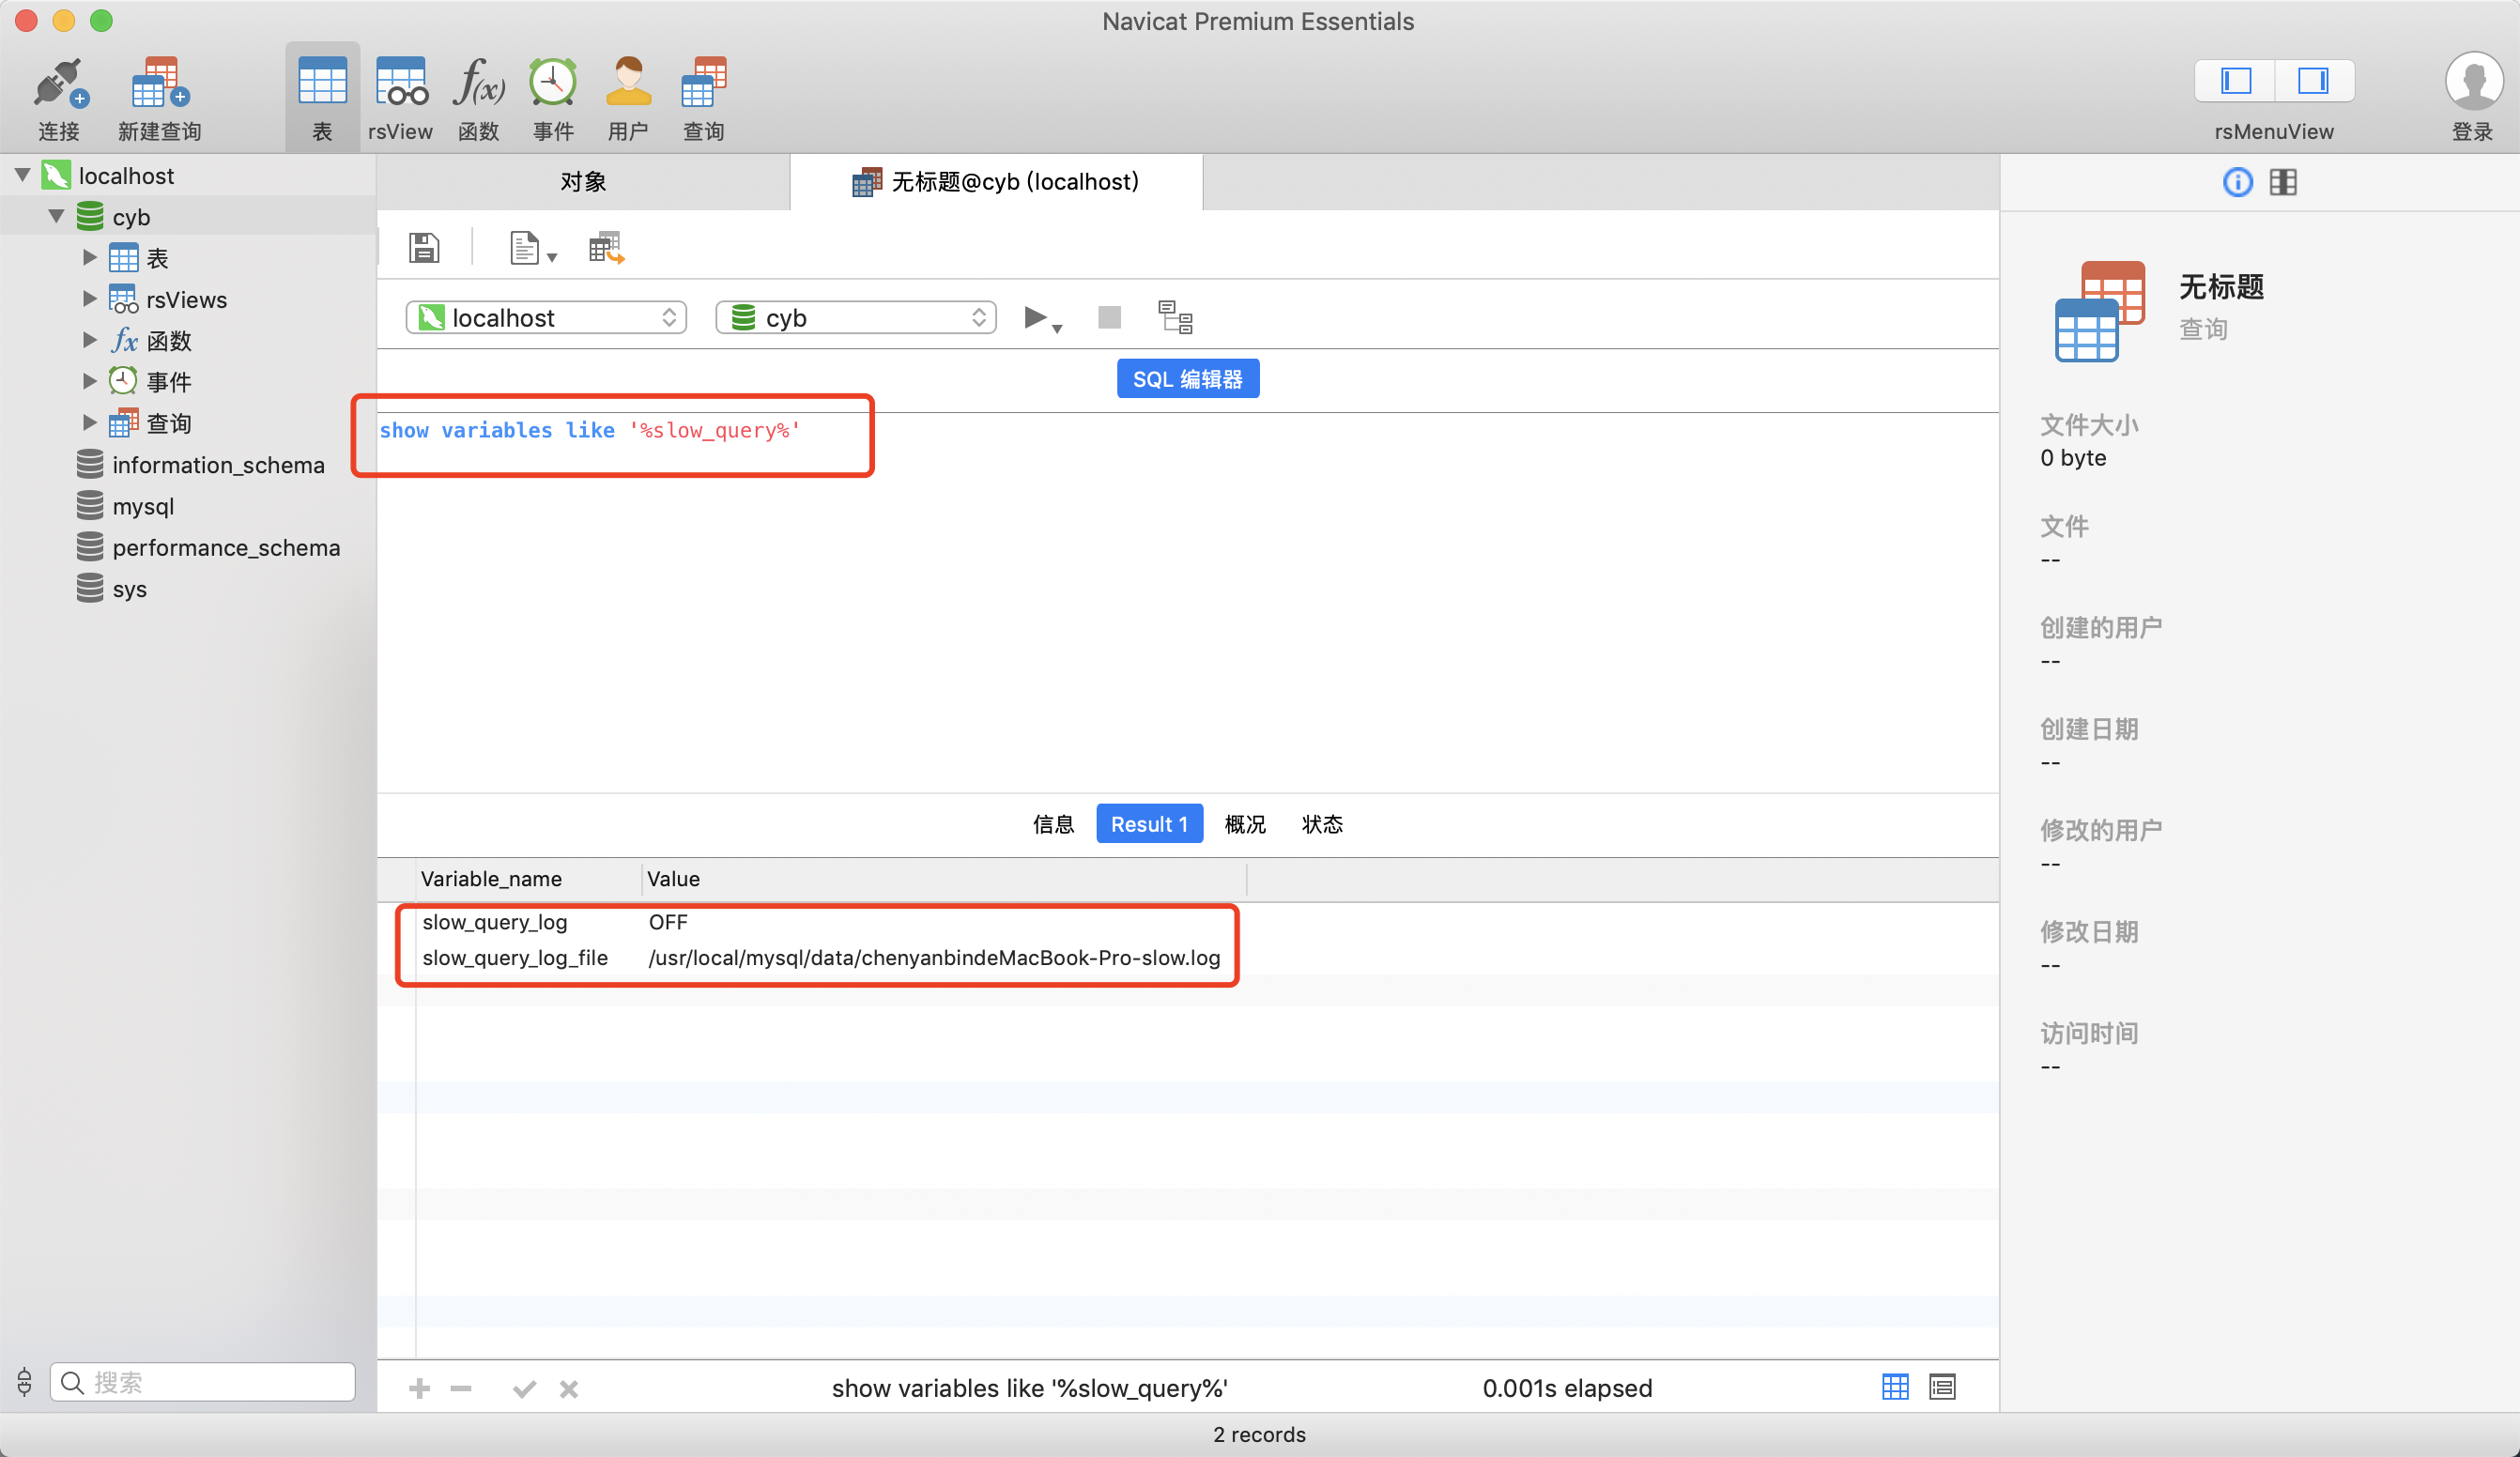This screenshot has width=2520, height=1457.
Task: Open the Event clock toolbar icon
Action: point(553,84)
